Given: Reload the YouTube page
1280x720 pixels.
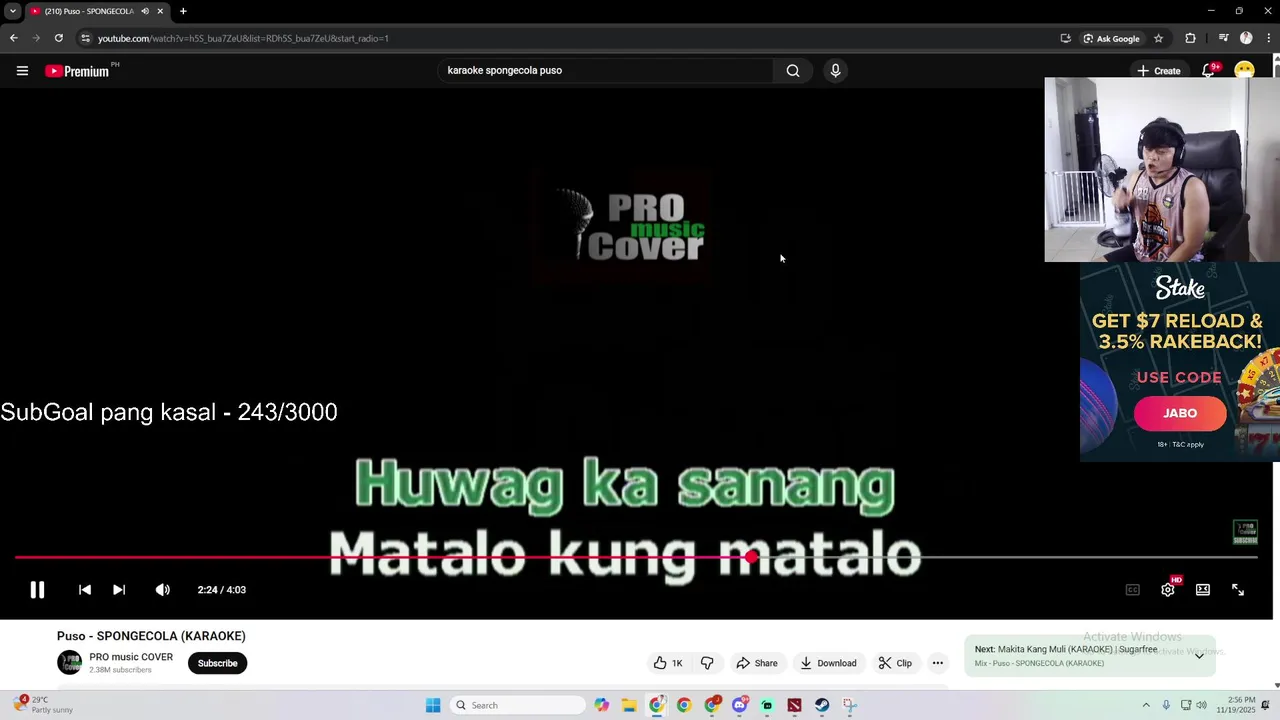Looking at the screenshot, I should click(59, 38).
